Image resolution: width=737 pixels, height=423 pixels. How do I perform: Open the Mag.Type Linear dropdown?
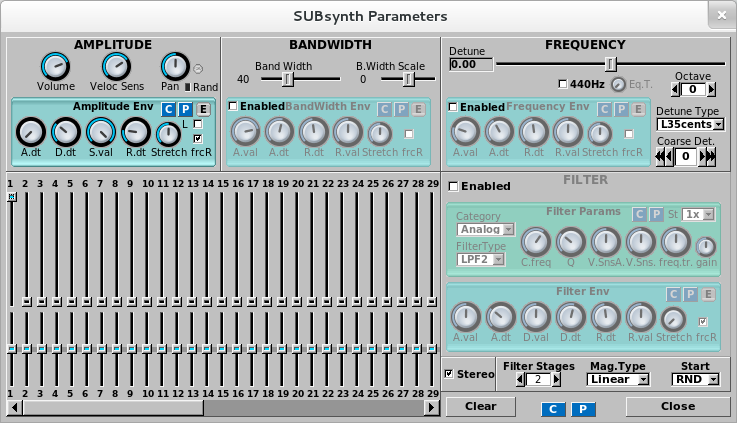point(618,379)
